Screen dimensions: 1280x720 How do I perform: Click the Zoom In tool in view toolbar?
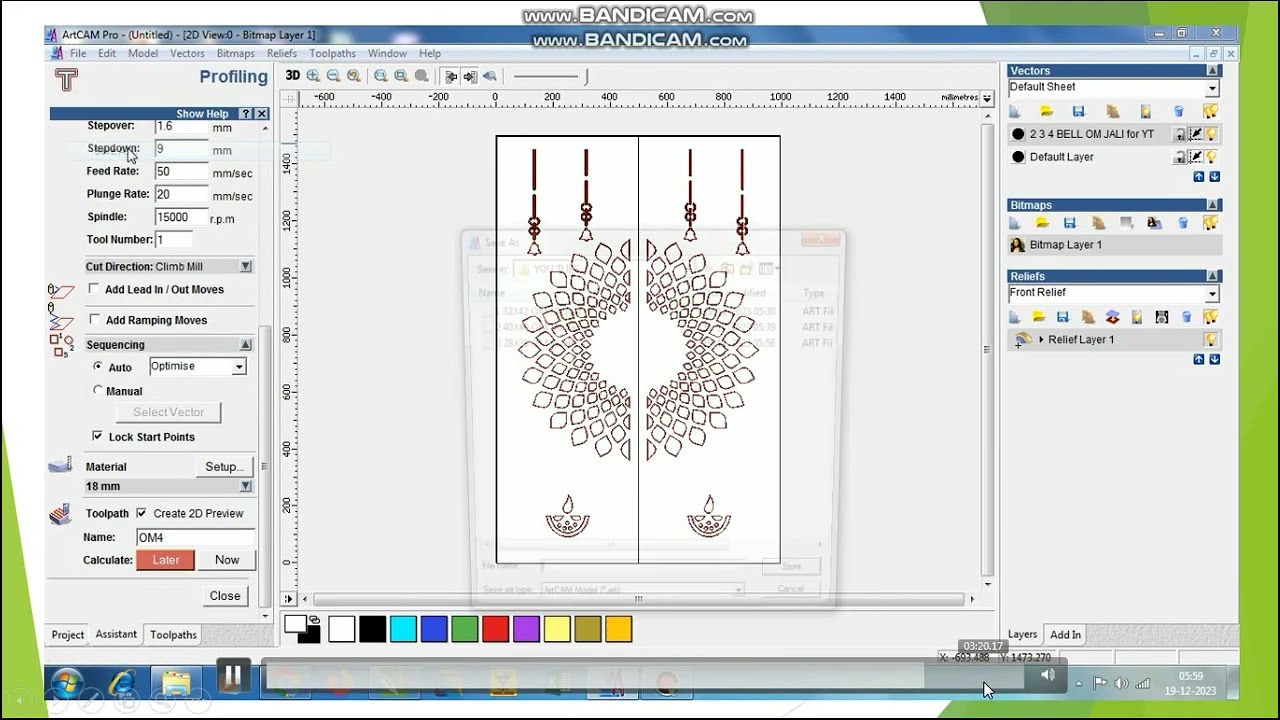313,76
